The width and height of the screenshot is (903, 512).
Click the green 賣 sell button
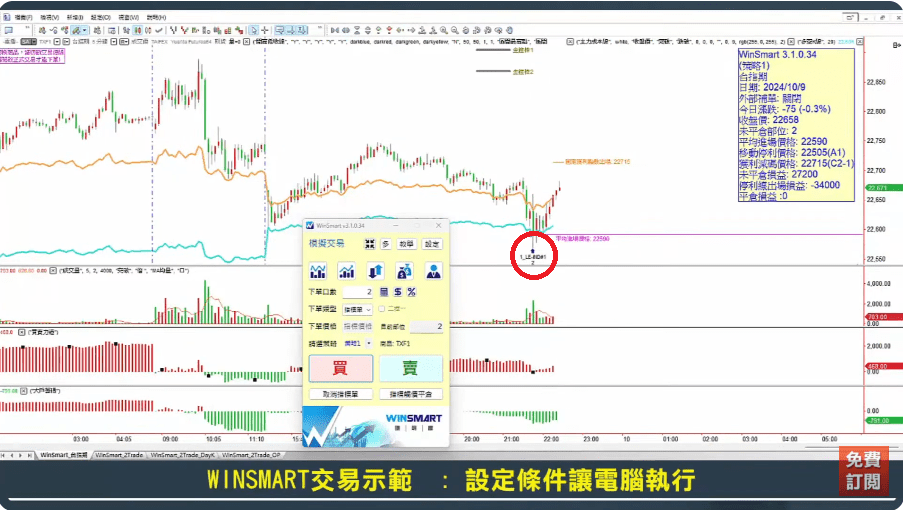411,369
